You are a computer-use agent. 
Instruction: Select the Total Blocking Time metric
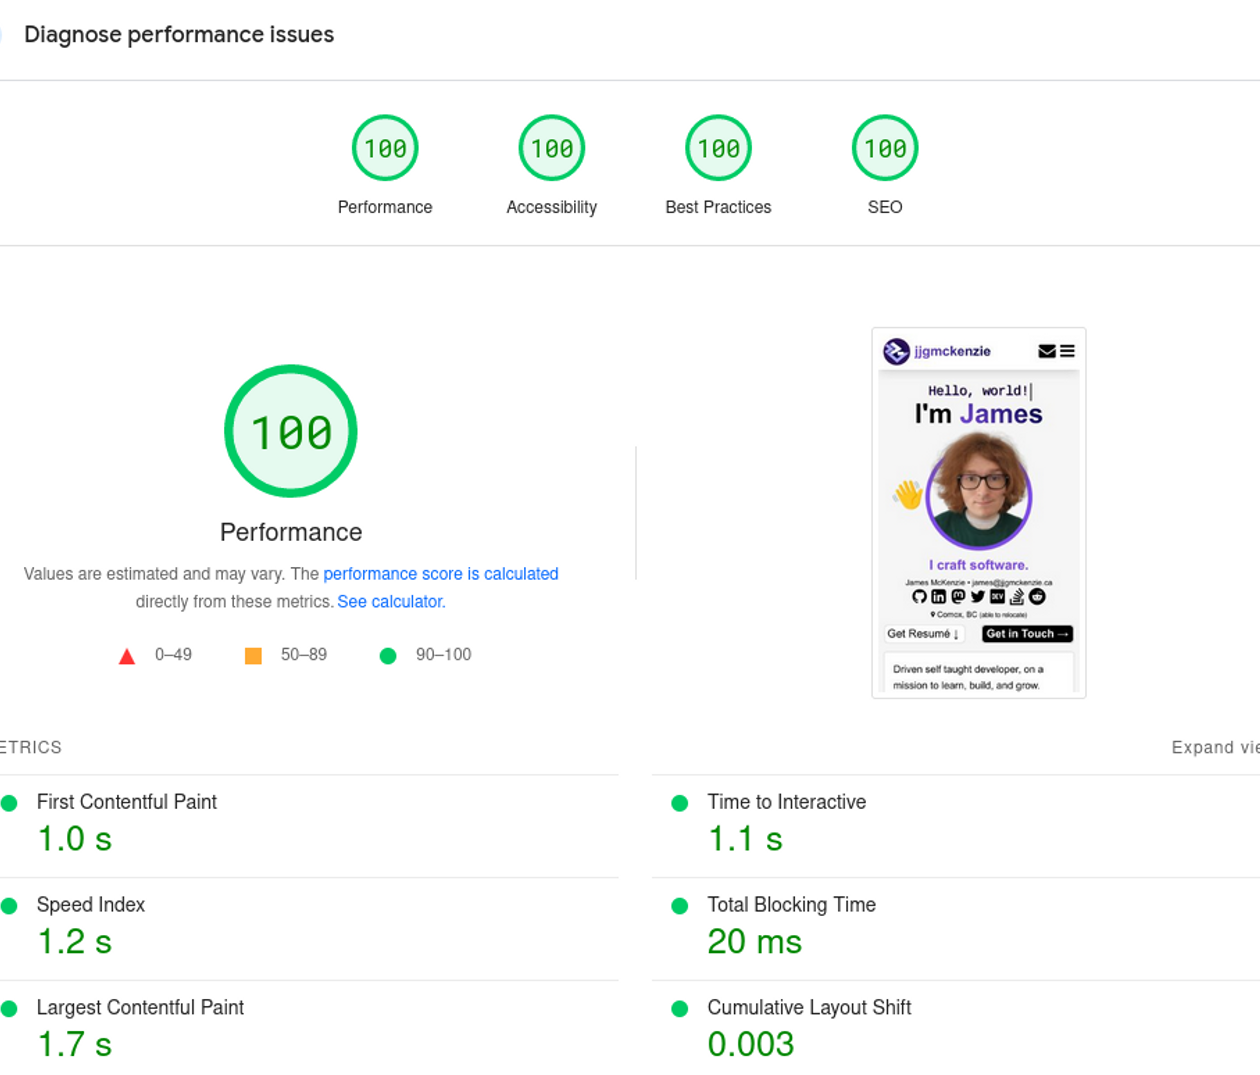click(x=791, y=905)
